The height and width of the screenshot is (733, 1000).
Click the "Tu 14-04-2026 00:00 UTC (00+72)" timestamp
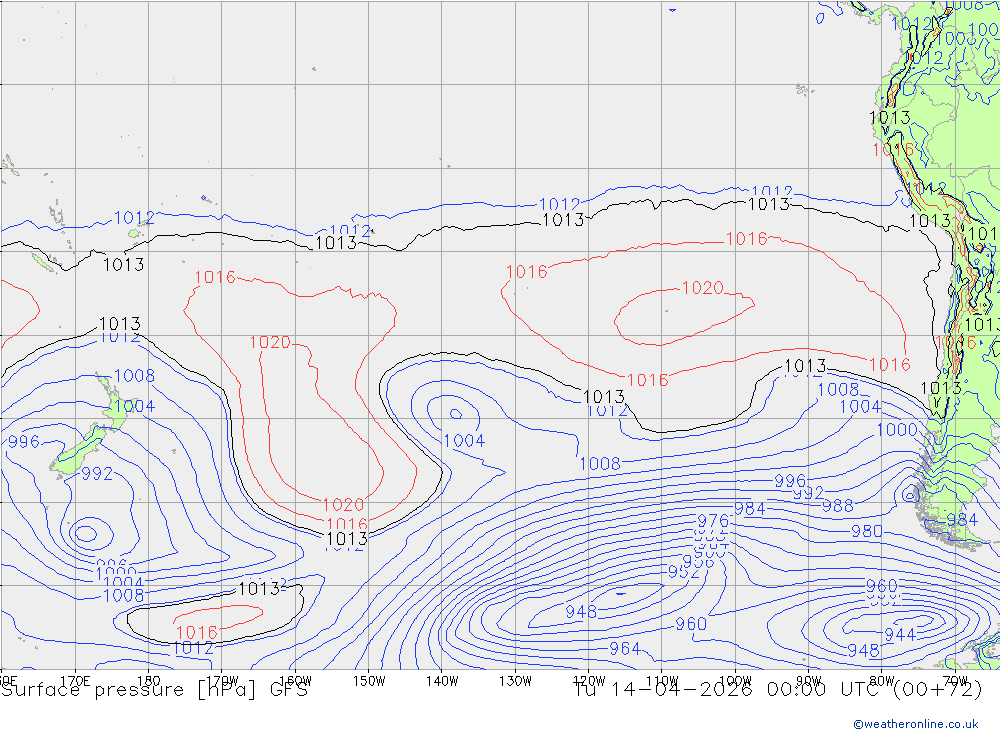click(x=777, y=690)
